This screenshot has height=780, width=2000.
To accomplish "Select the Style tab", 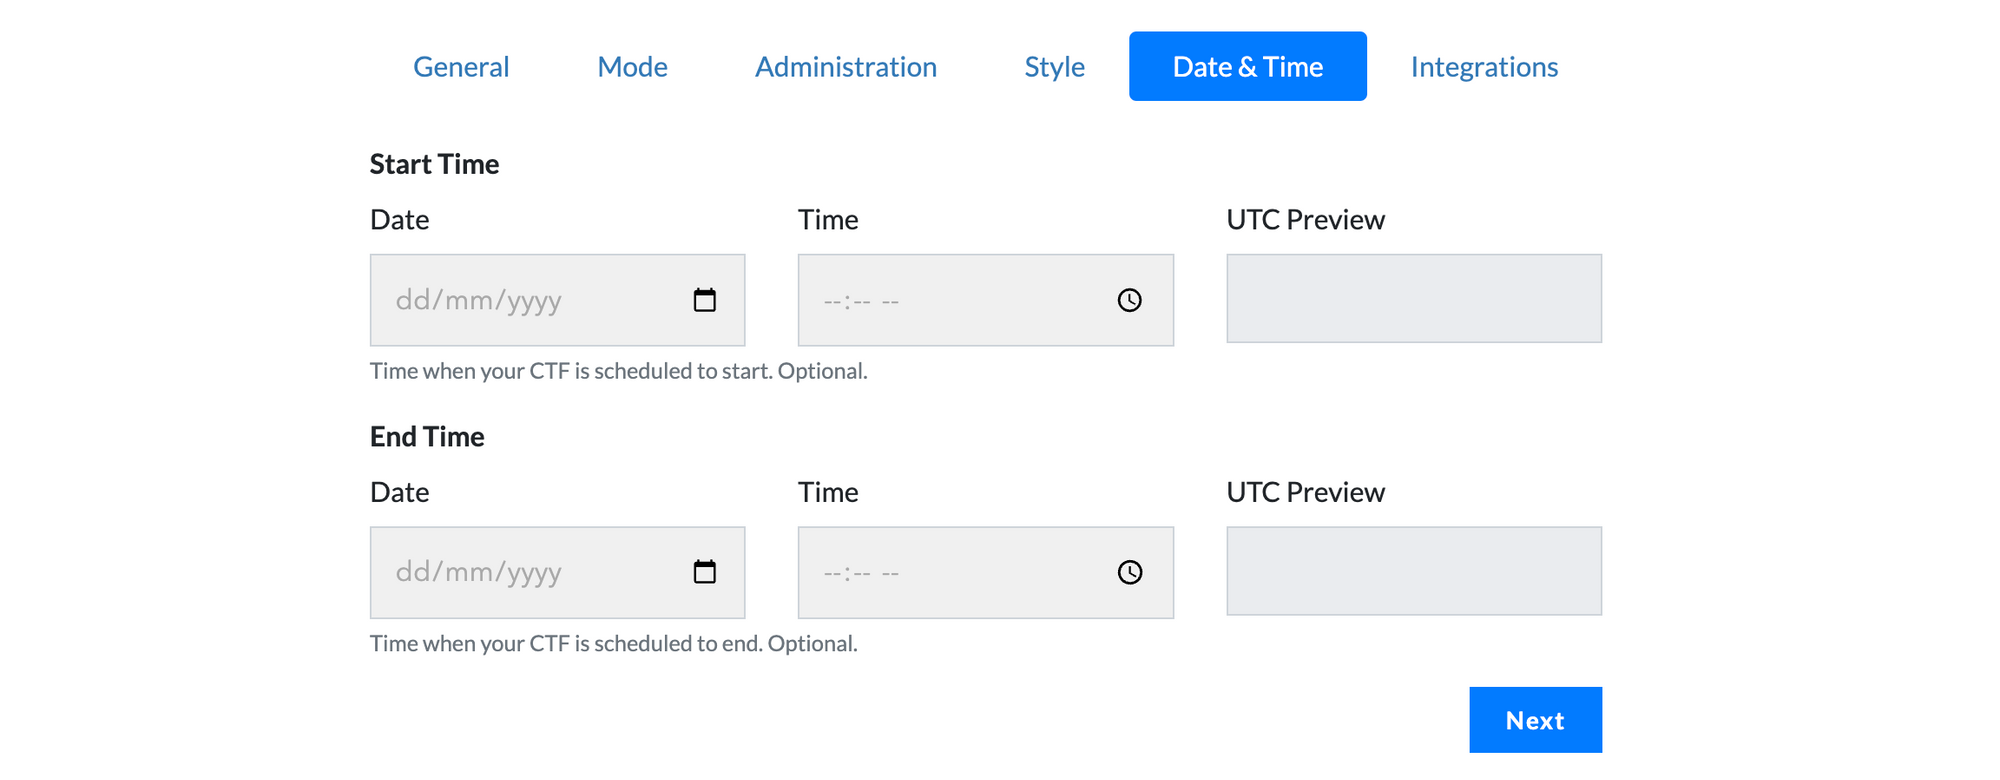I will click(x=1053, y=66).
